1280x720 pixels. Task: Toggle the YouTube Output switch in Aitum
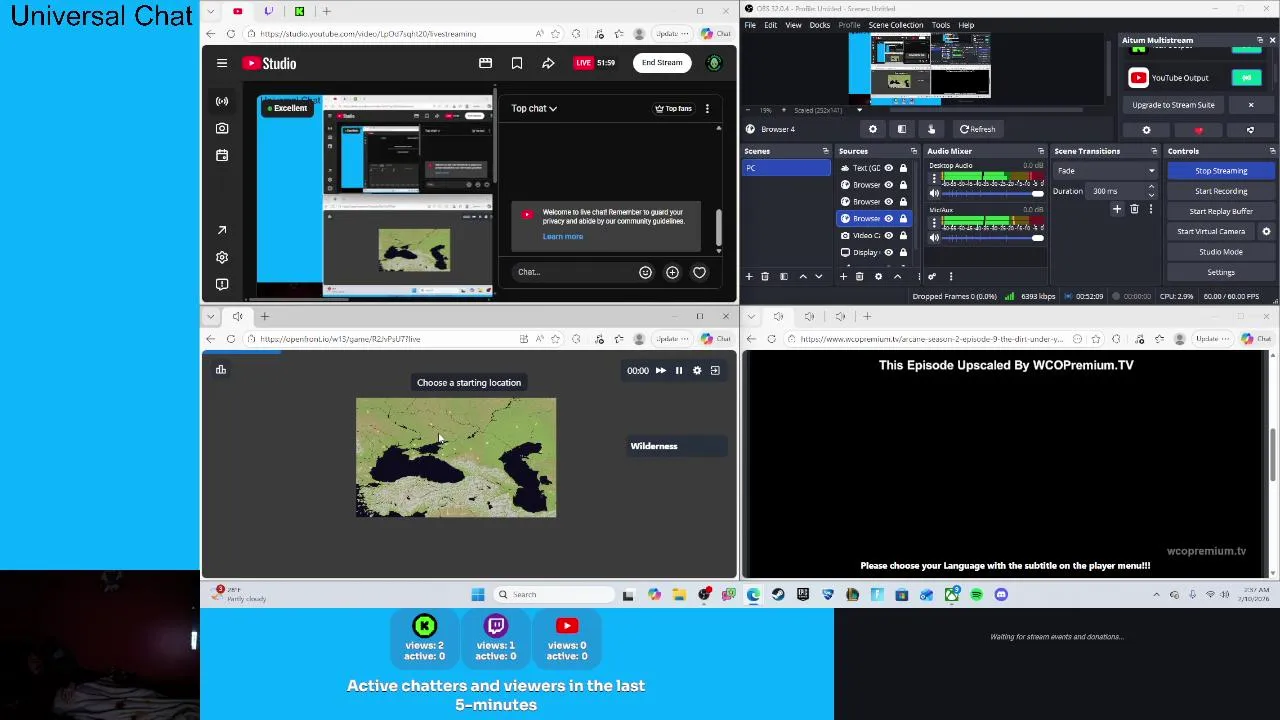coord(1246,78)
